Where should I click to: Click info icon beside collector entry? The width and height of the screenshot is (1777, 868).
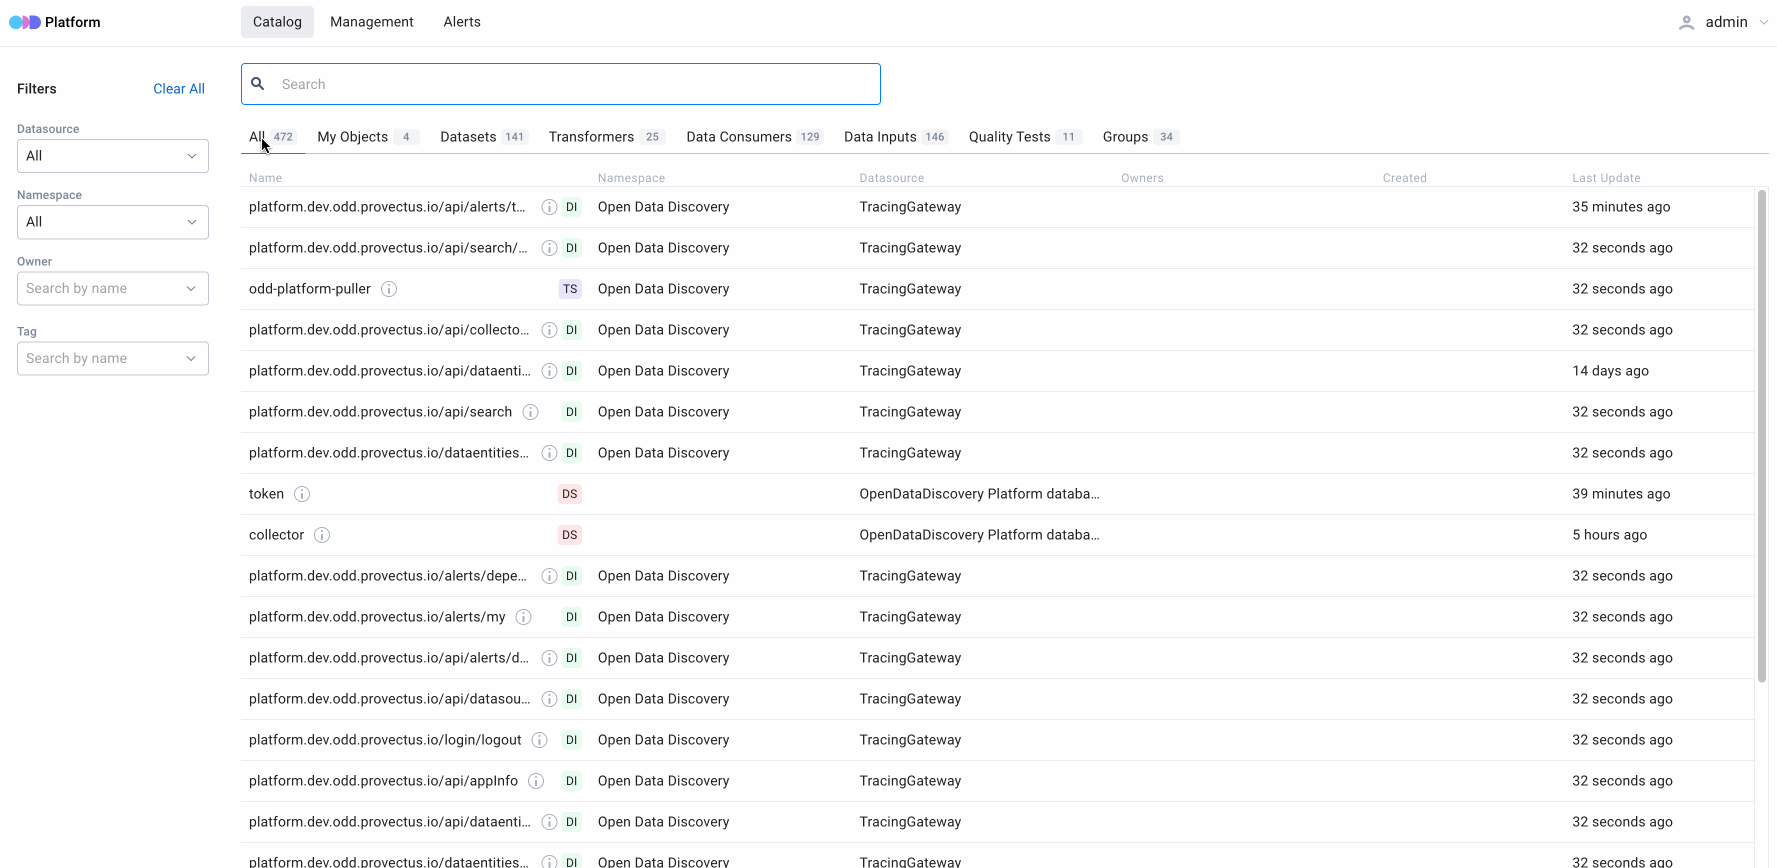tap(322, 535)
